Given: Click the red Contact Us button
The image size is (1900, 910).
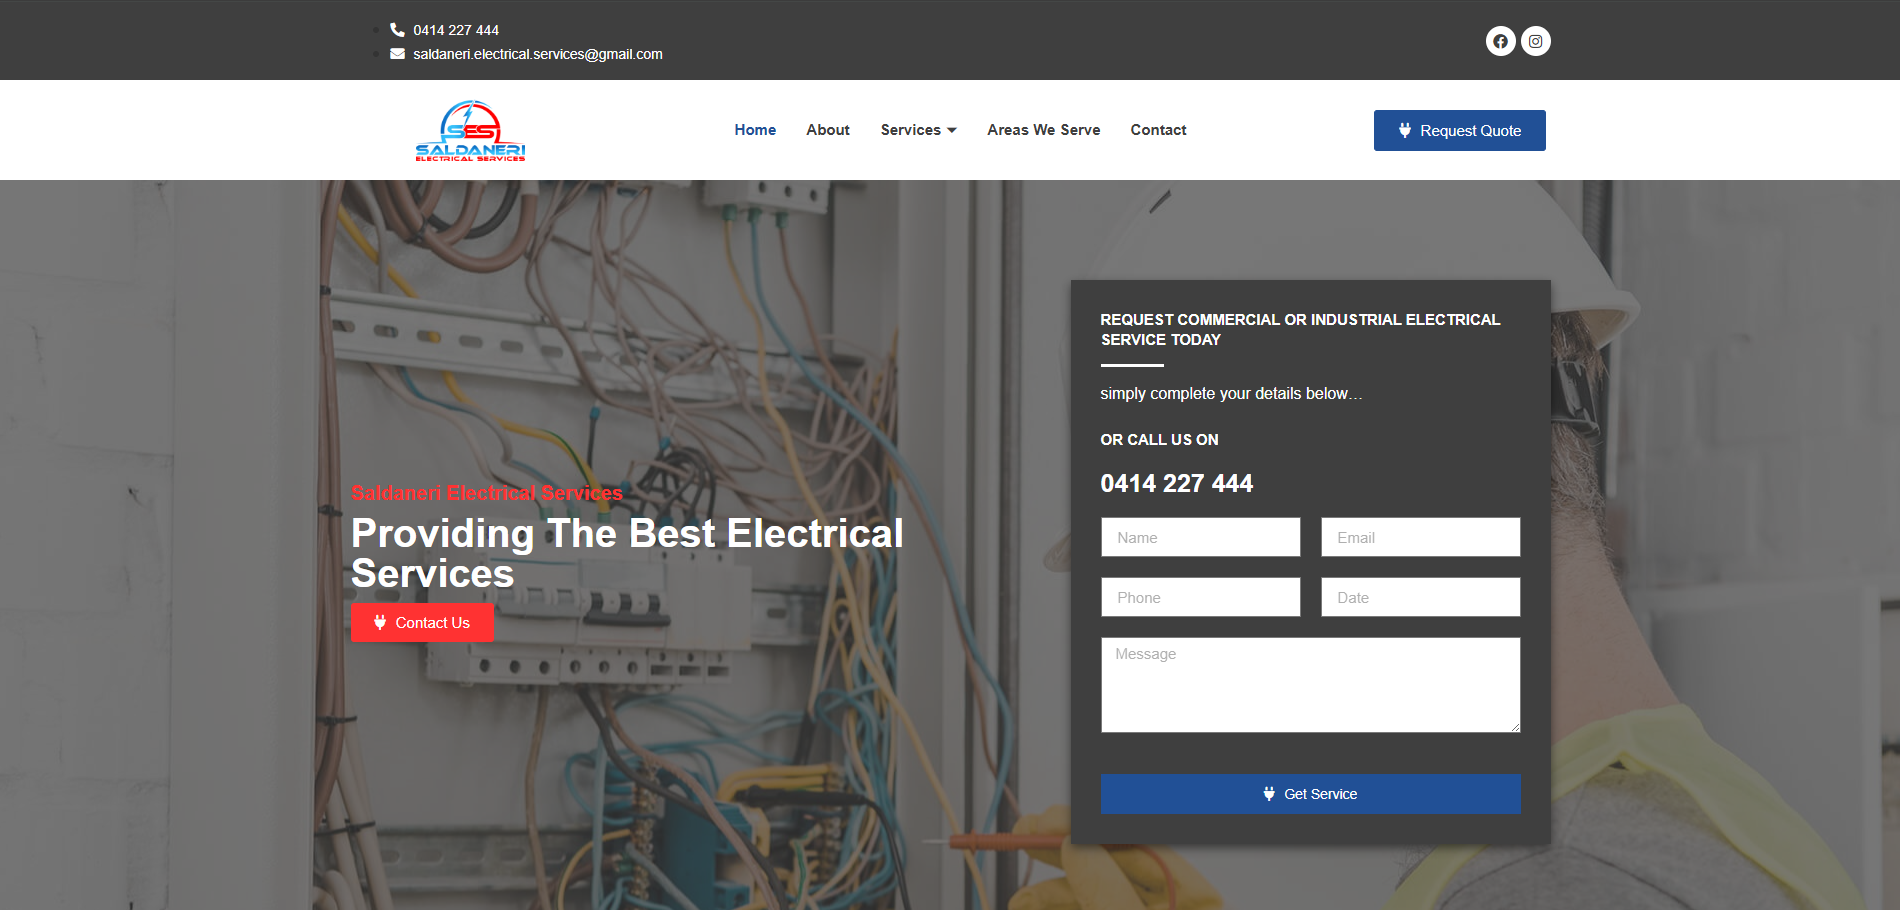Looking at the screenshot, I should (422, 622).
